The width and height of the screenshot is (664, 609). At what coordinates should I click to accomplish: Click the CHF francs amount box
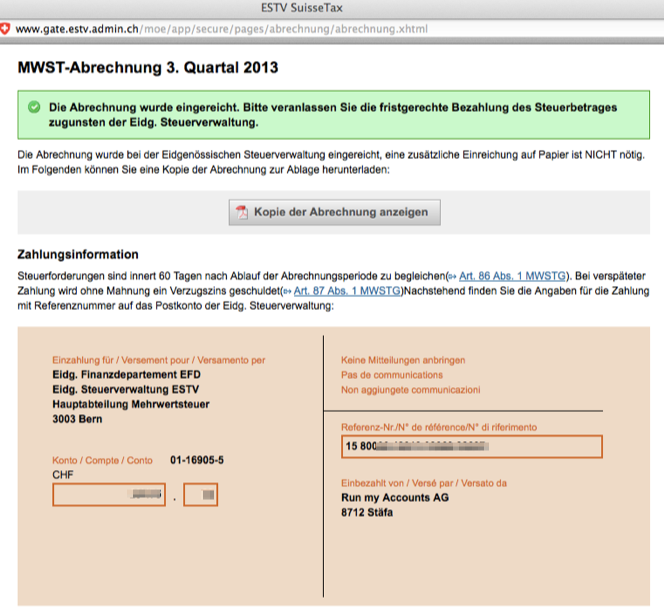tap(109, 495)
